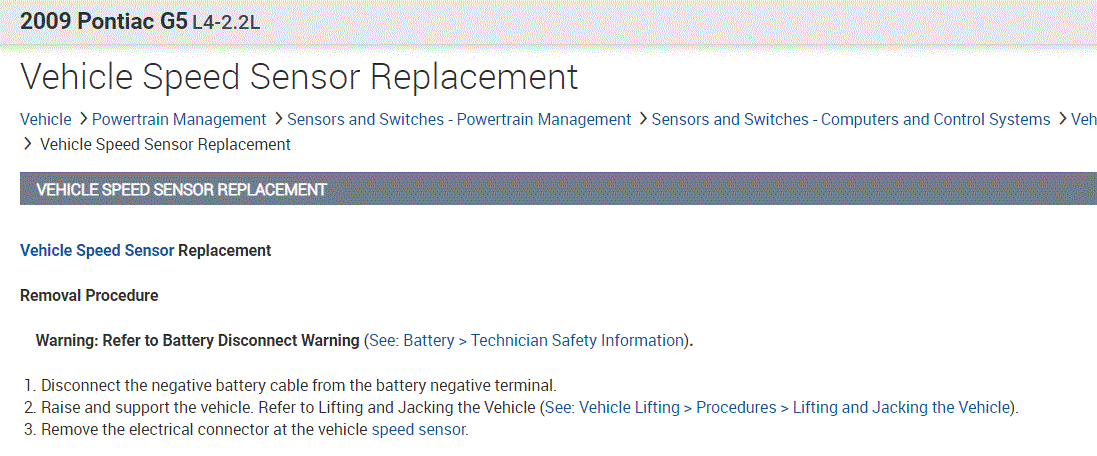This screenshot has width=1097, height=456.
Task: Click the chevron starting the second breadcrumb line
Action: (27, 144)
